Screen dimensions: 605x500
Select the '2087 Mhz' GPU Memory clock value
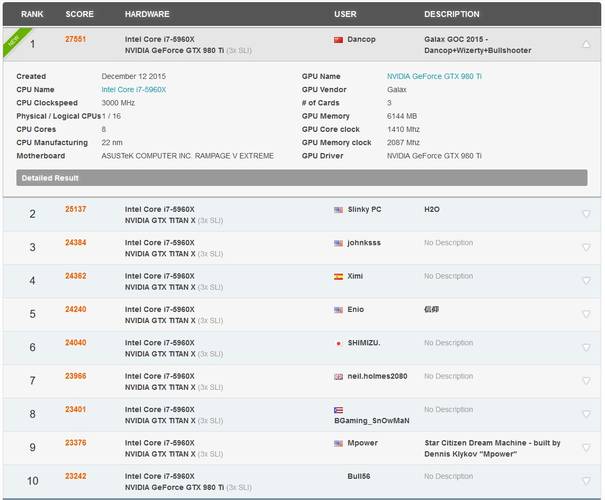pos(403,143)
